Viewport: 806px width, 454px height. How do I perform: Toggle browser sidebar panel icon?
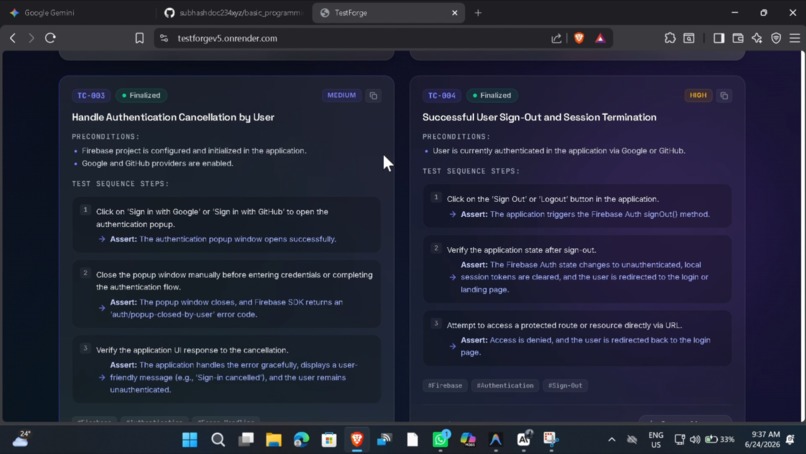tap(719, 38)
